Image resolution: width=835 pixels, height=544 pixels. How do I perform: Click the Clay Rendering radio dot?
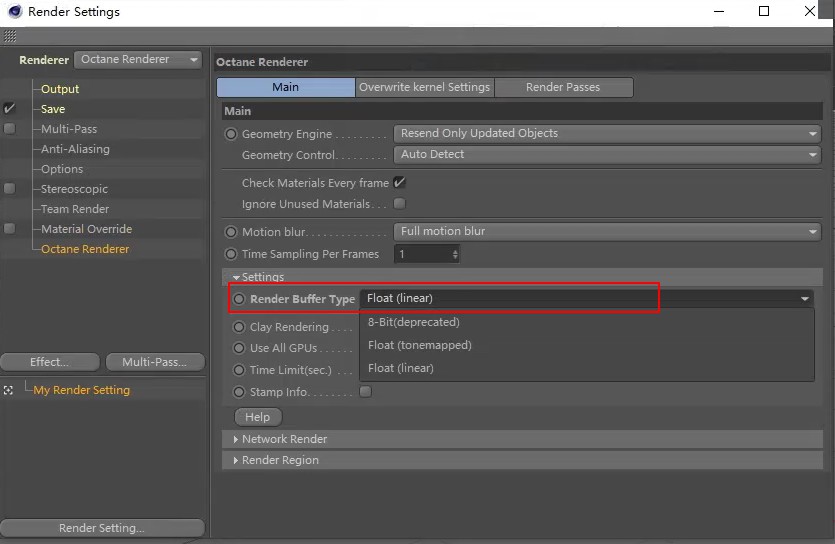point(239,327)
